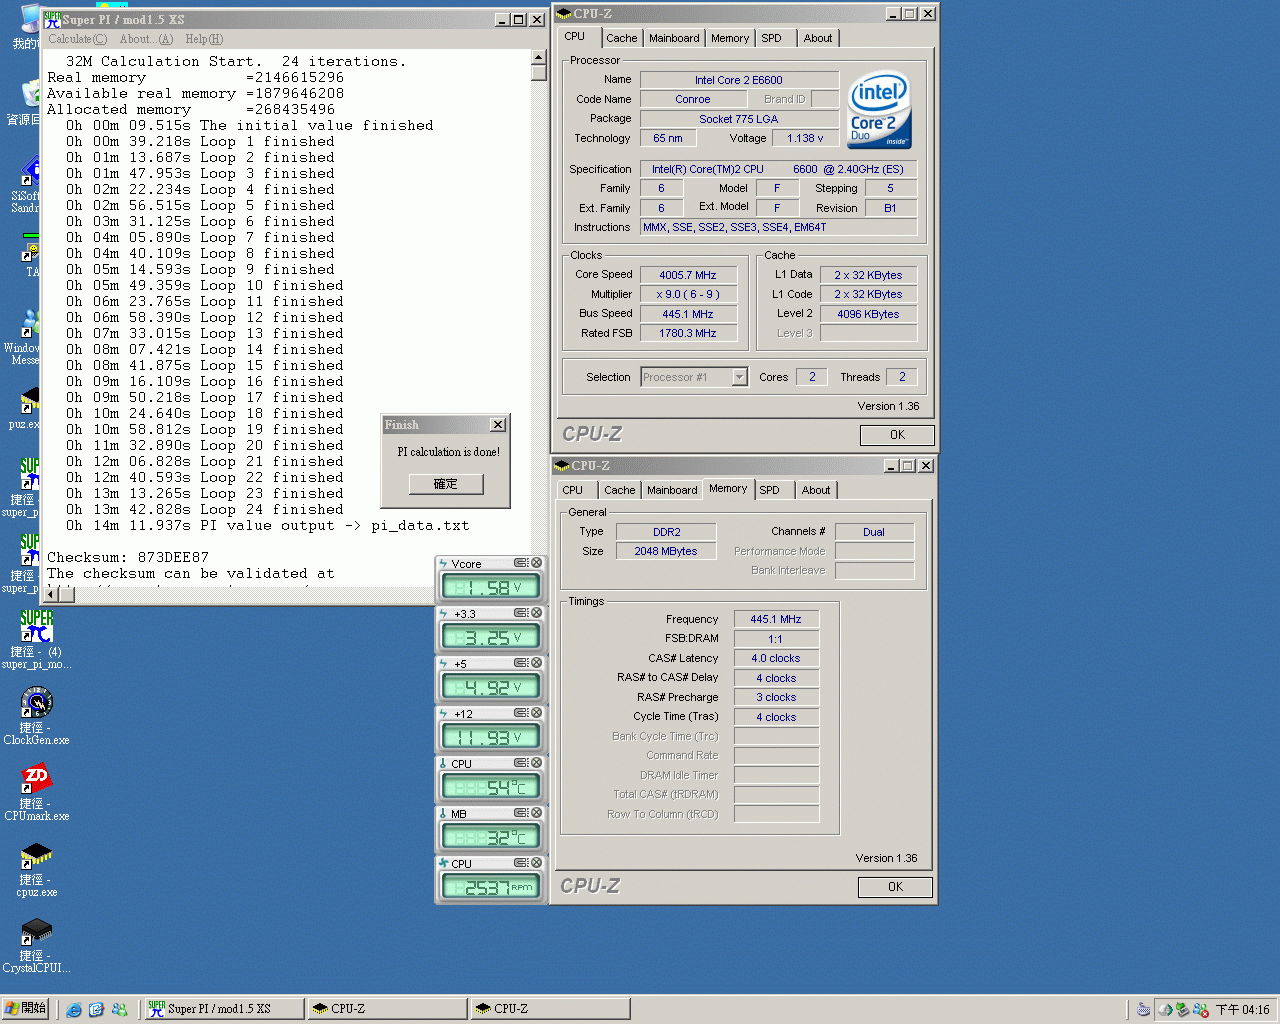Click OK in the lower CPU-Z memory window
Screen dimensions: 1280x1024
(895, 887)
